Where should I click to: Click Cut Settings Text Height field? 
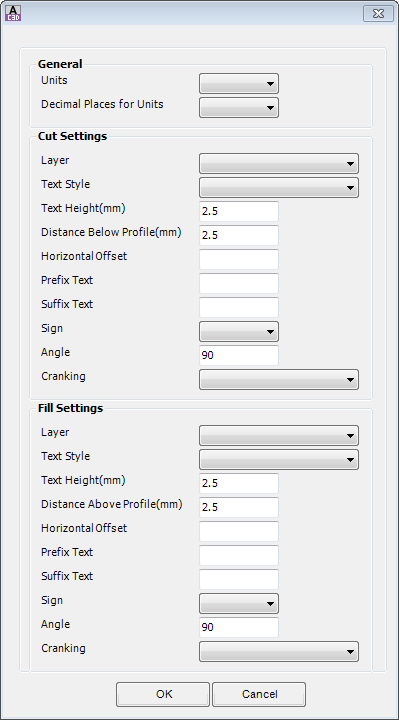pyautogui.click(x=239, y=211)
